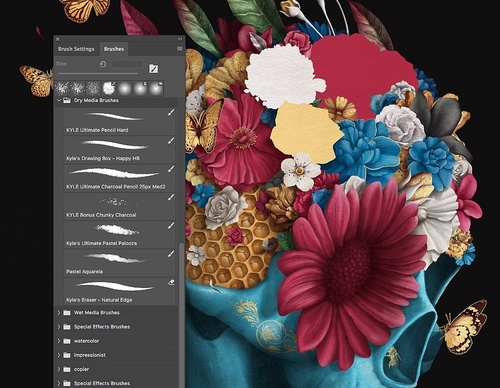
Task: Expand the Wet Media Brushes group
Action: [59, 313]
